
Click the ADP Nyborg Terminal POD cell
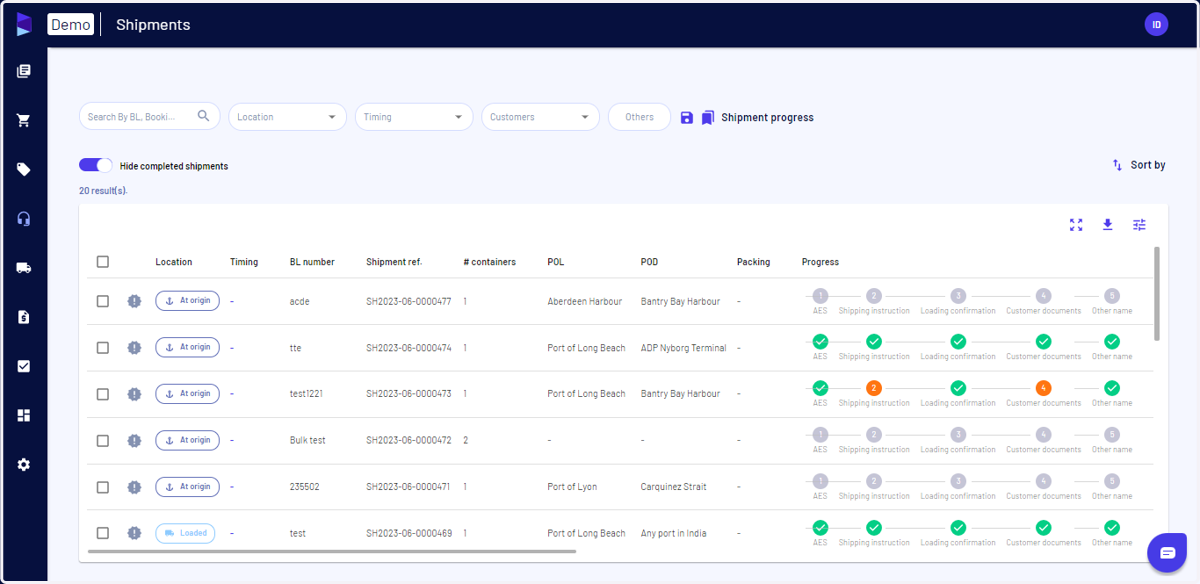(x=683, y=348)
